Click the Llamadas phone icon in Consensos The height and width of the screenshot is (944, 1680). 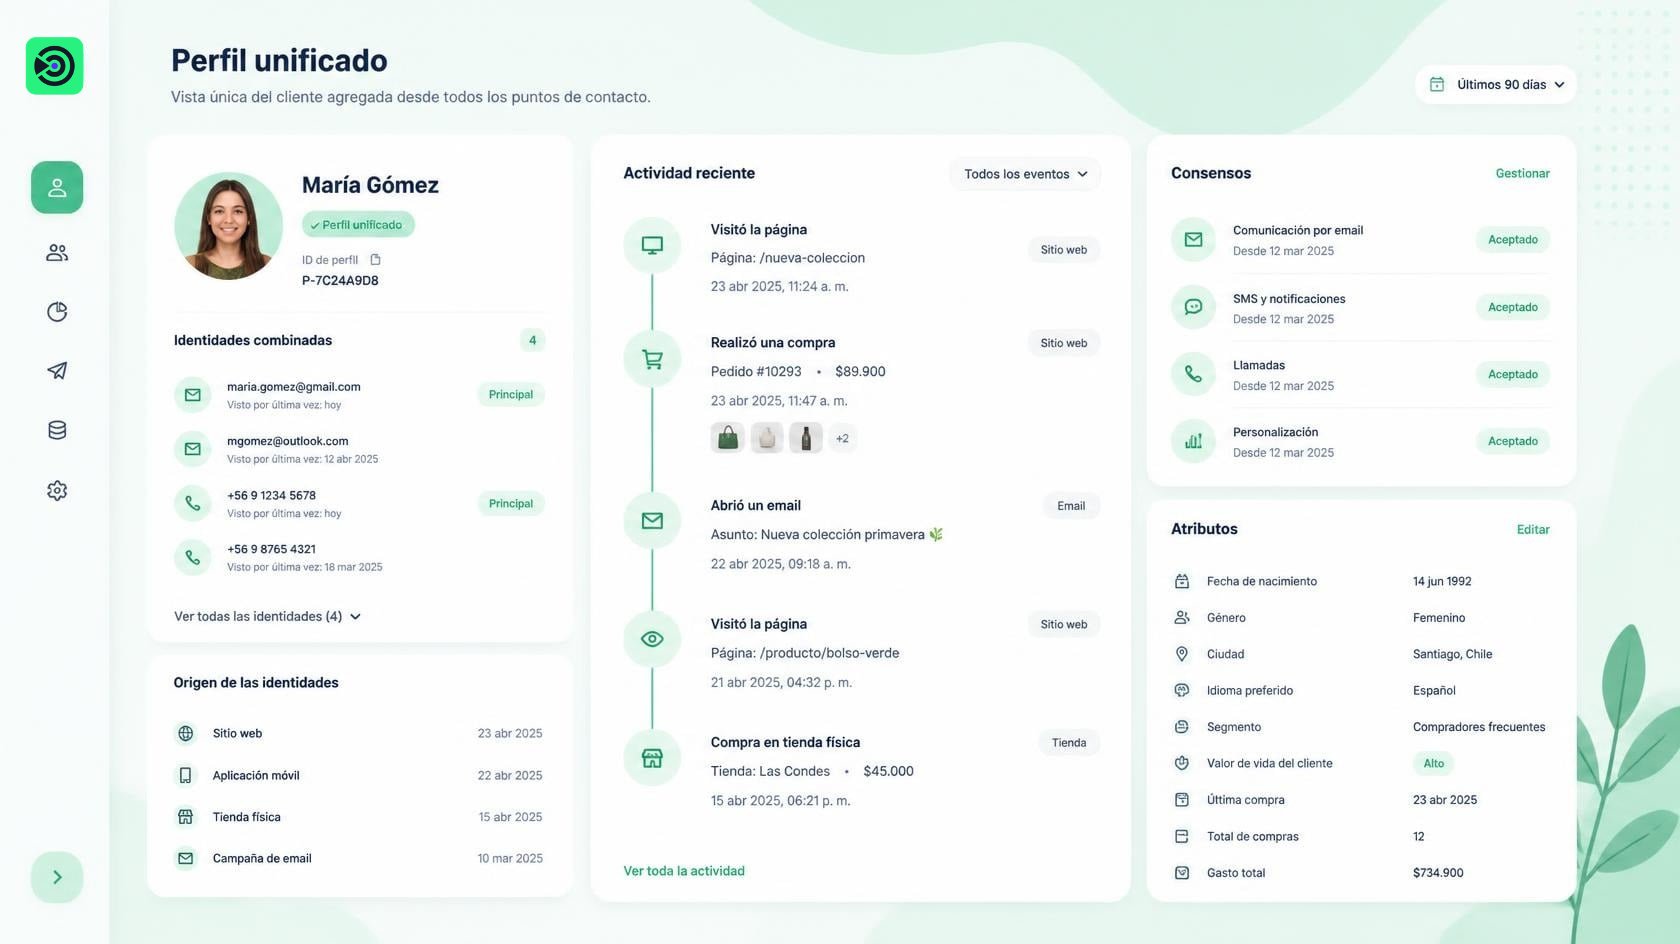click(x=1193, y=374)
